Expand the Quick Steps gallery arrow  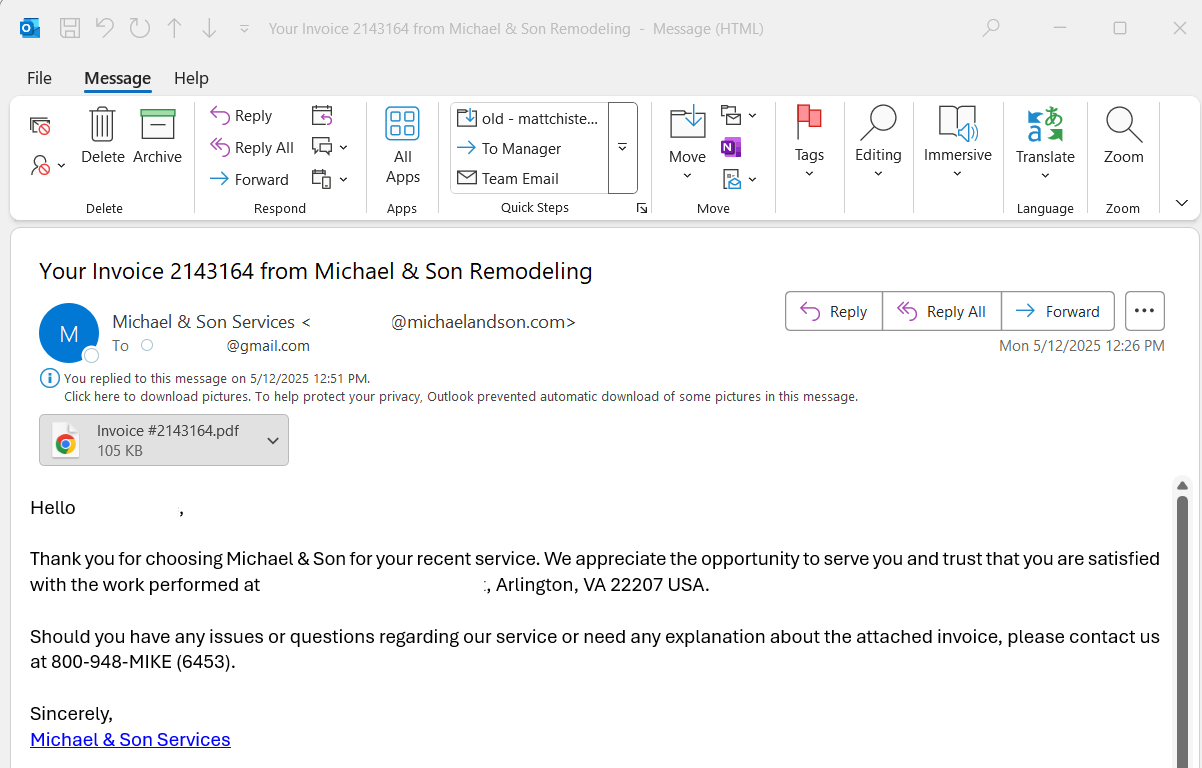pyautogui.click(x=622, y=147)
